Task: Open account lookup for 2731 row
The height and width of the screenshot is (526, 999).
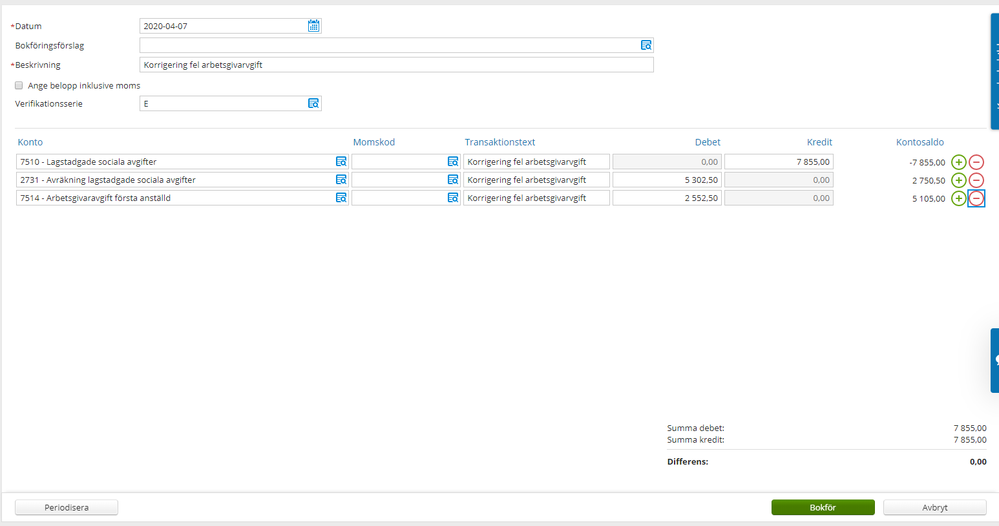Action: coord(340,180)
